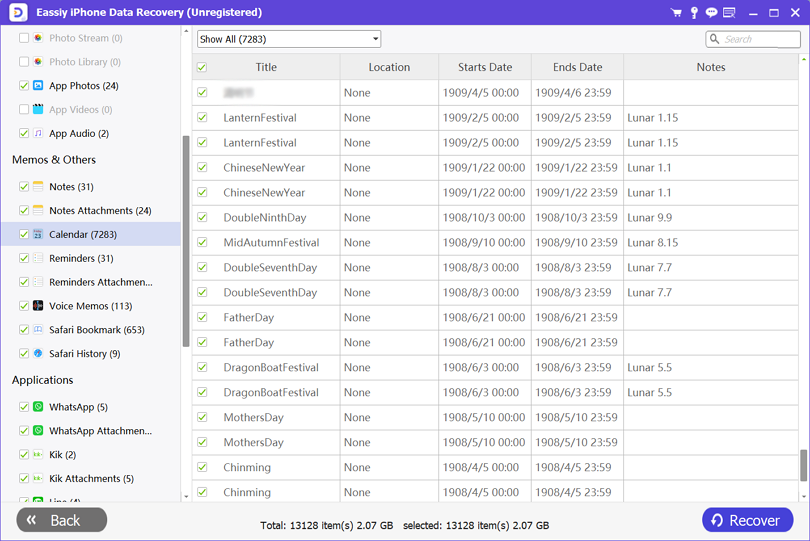This screenshot has height=541, width=810.
Task: Click the Calendar category icon
Action: (38, 234)
